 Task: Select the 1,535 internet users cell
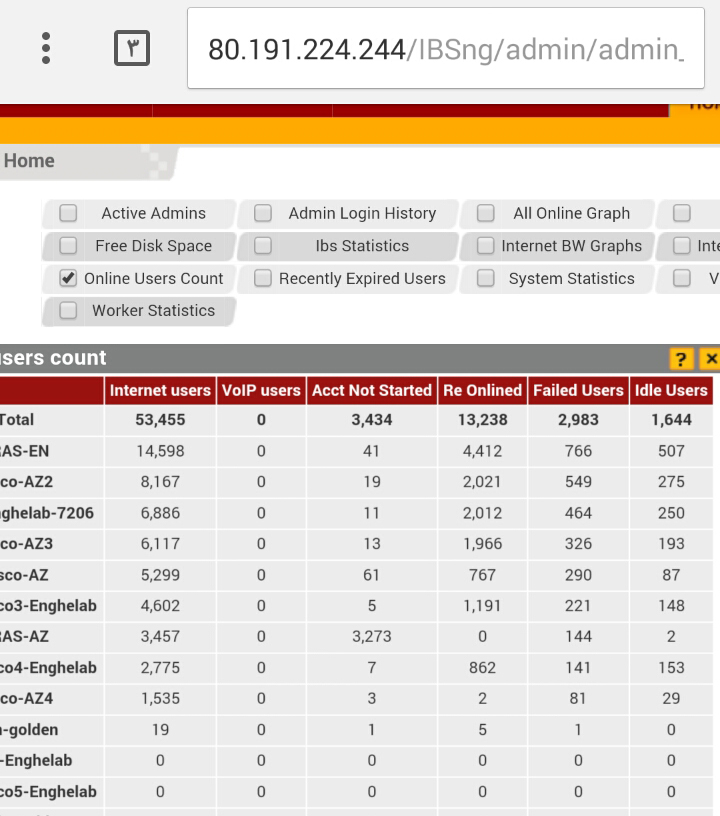tap(160, 698)
